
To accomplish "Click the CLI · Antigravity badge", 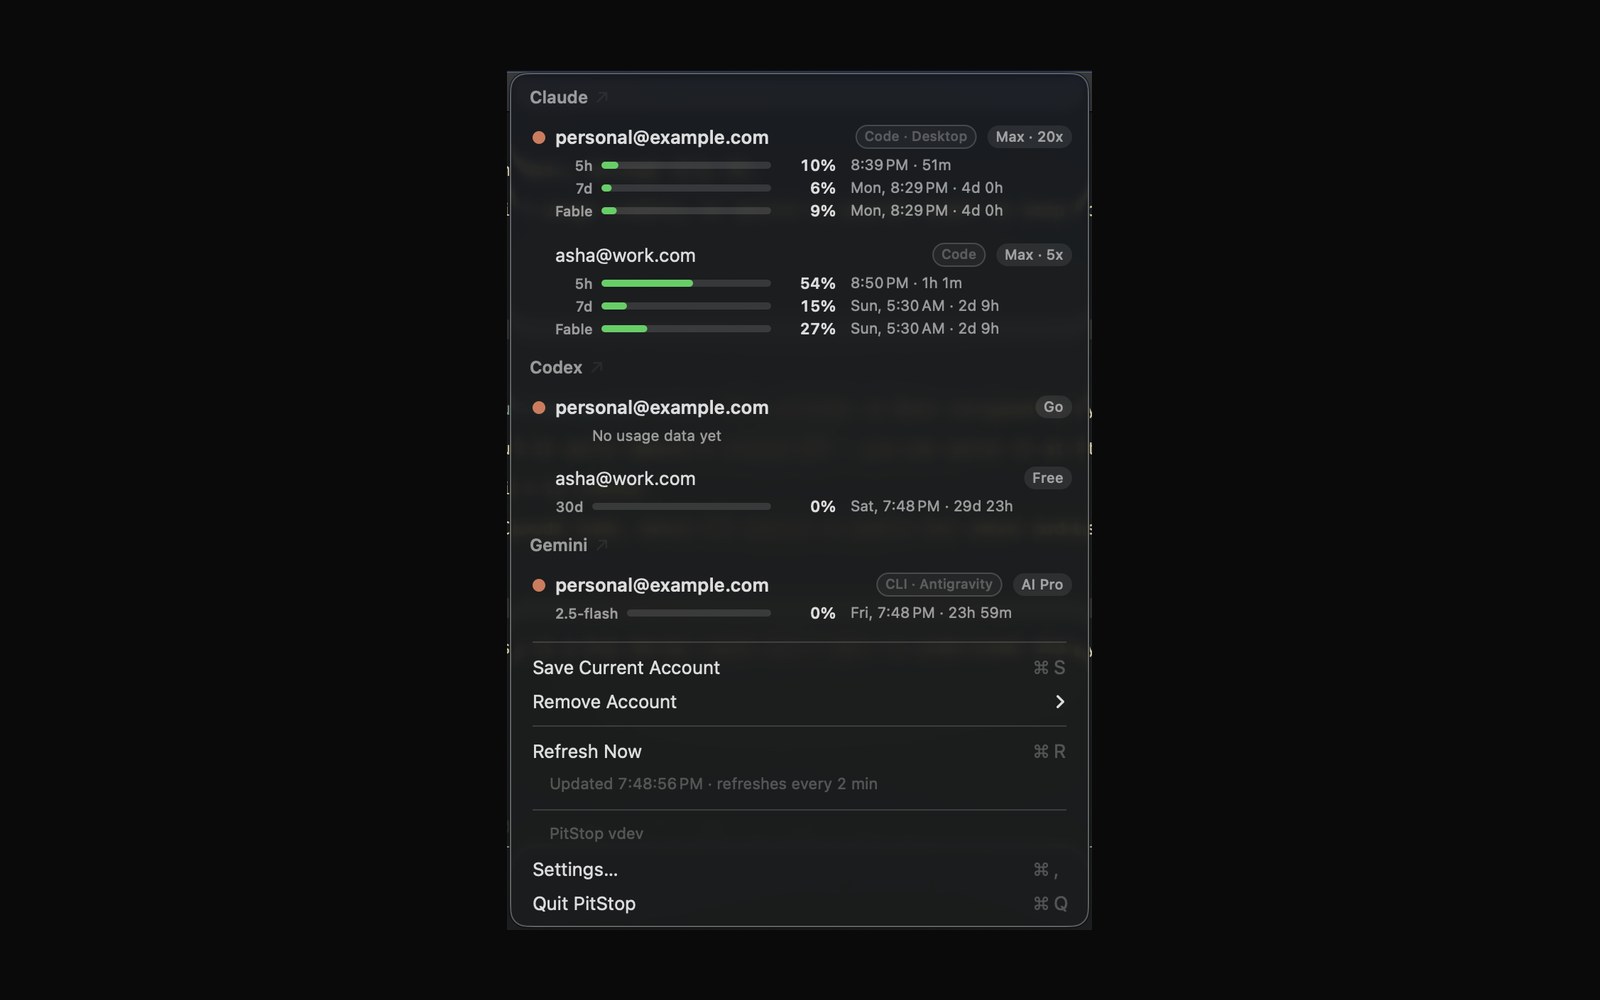I will (939, 584).
